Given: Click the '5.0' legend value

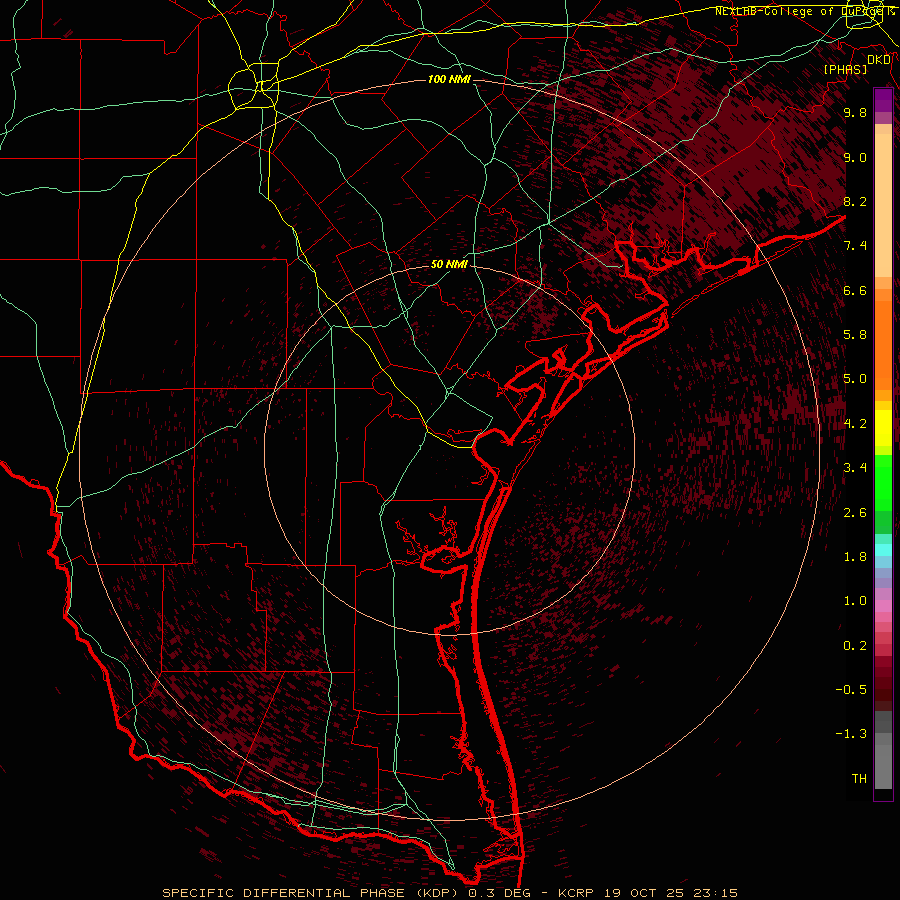Looking at the screenshot, I should [x=855, y=379].
